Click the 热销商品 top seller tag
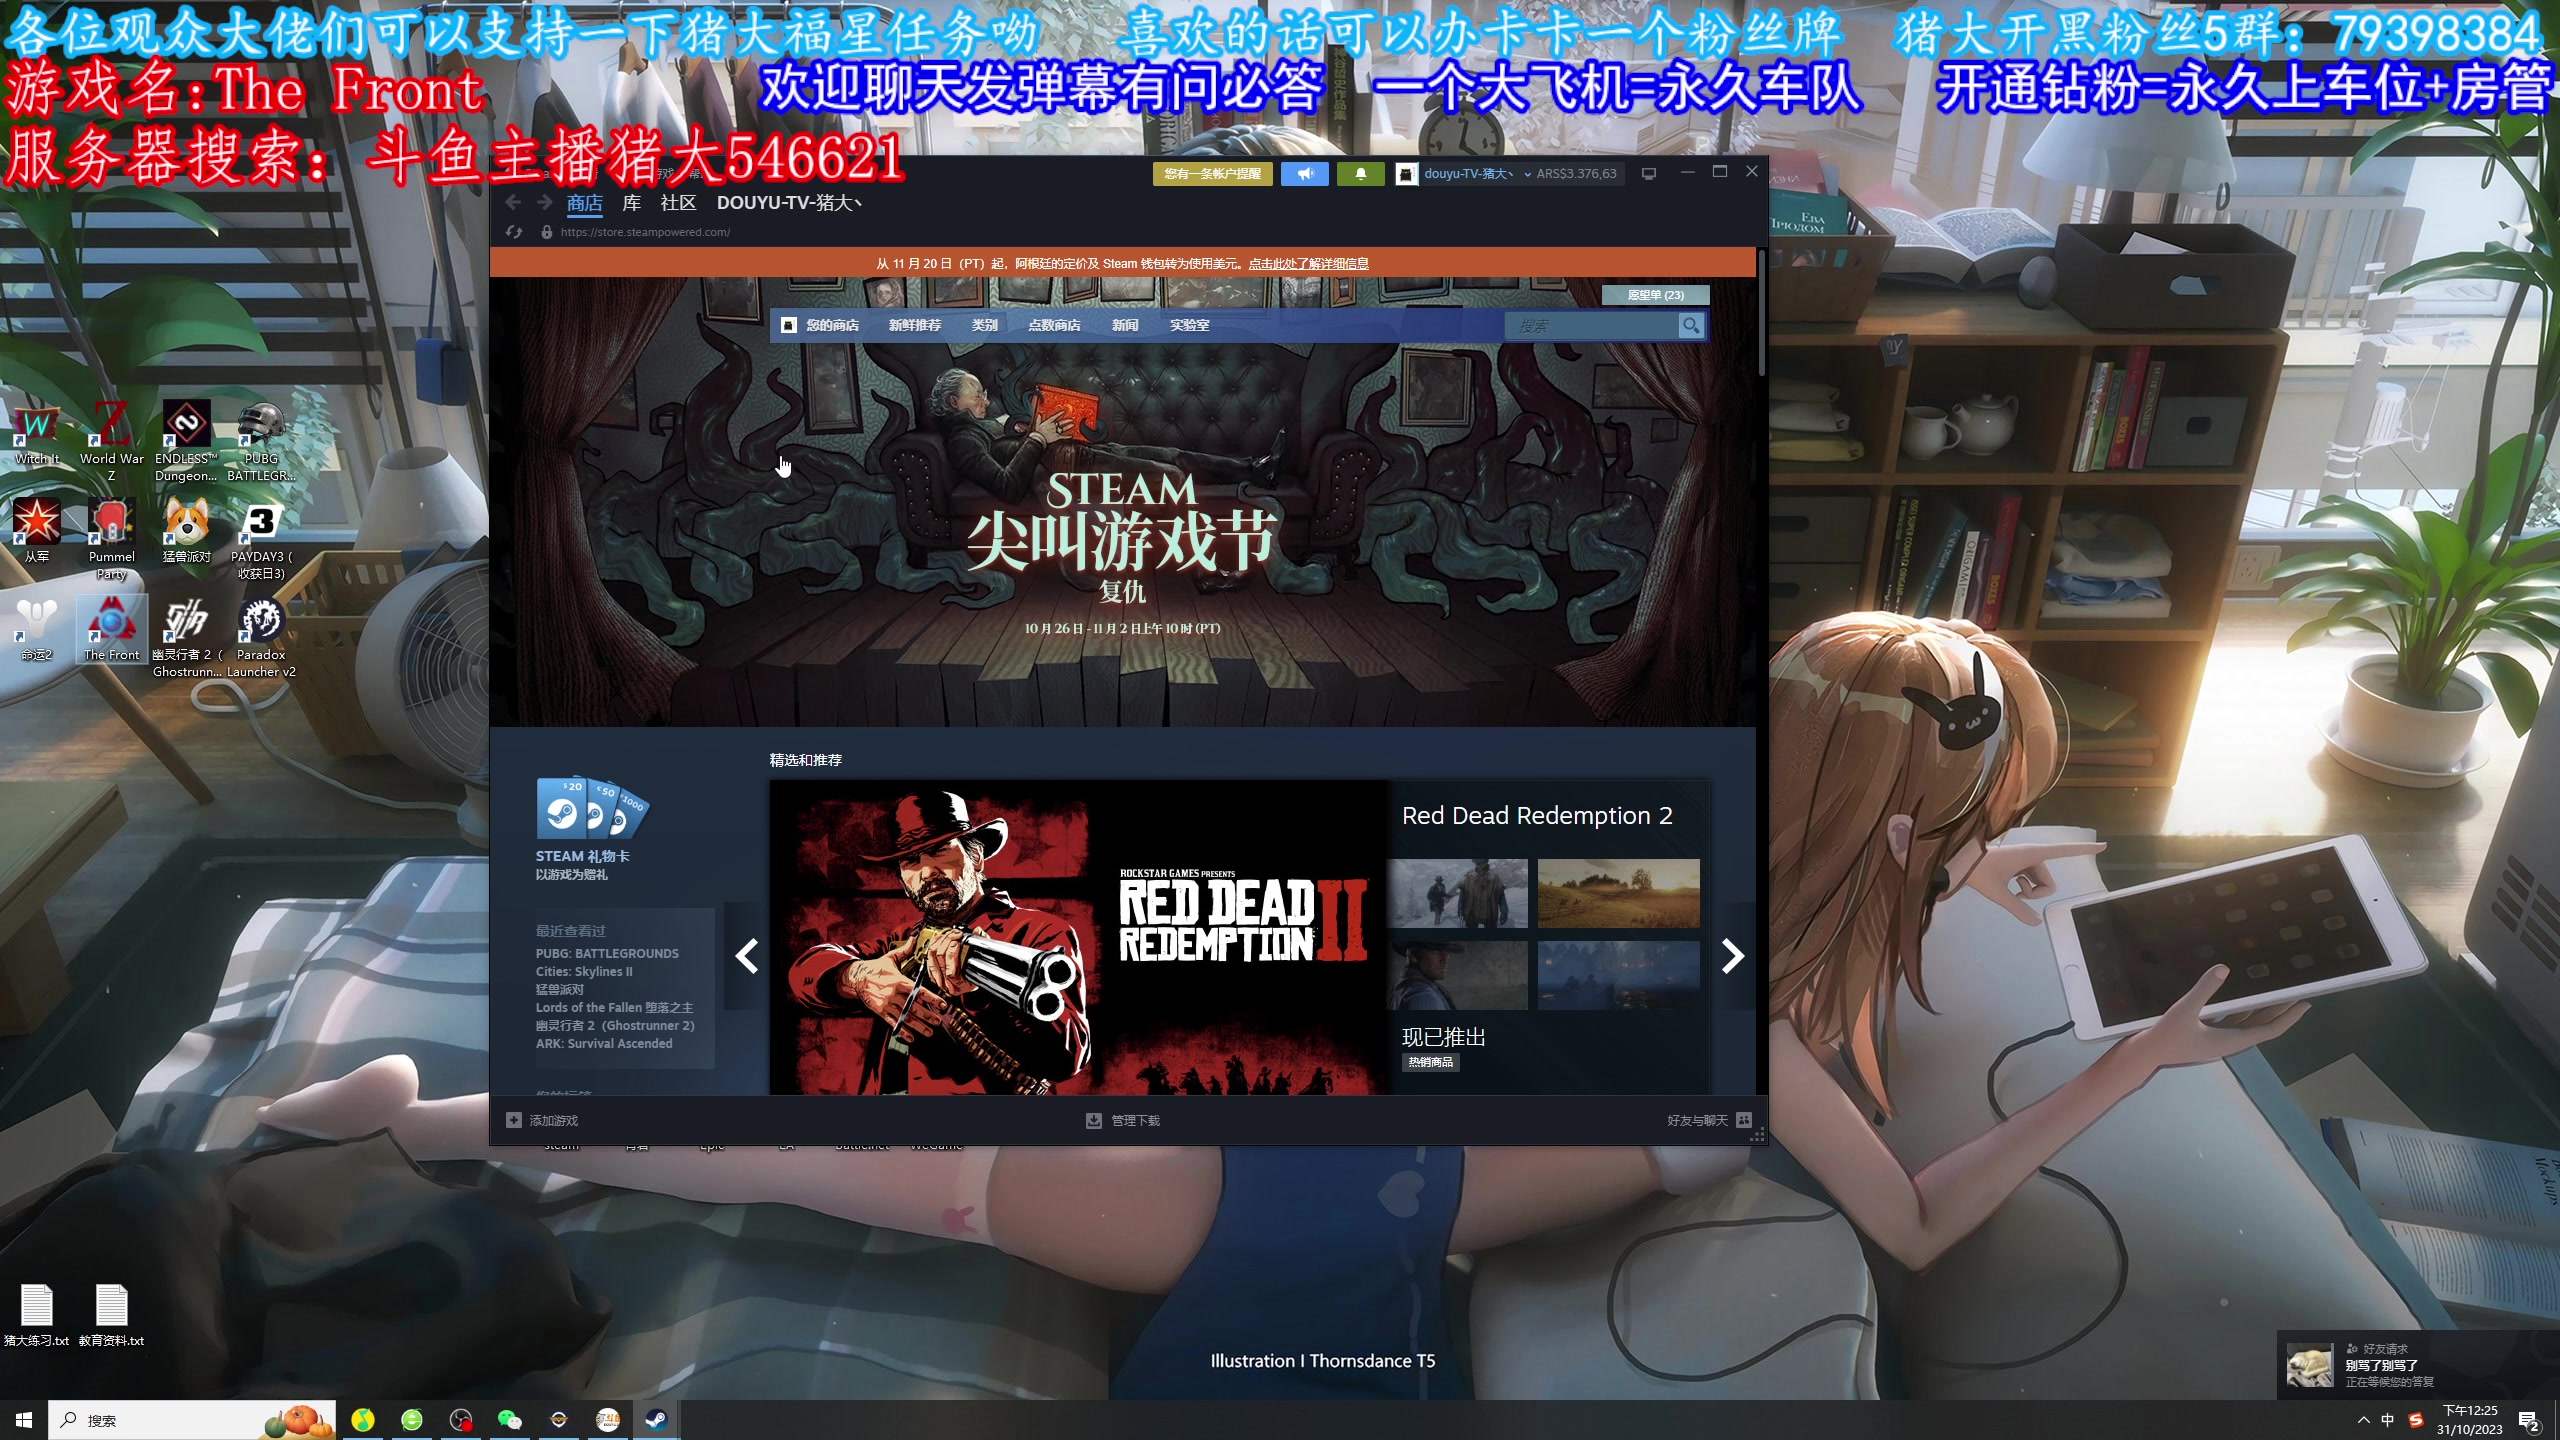 [1430, 1062]
